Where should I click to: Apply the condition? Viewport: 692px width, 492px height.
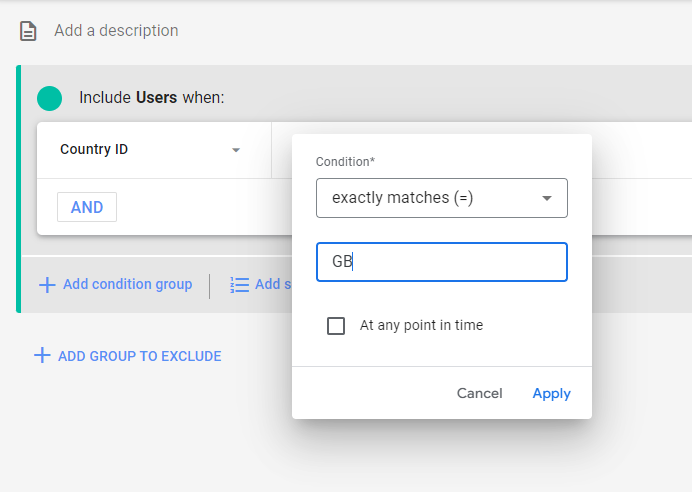pyautogui.click(x=551, y=394)
